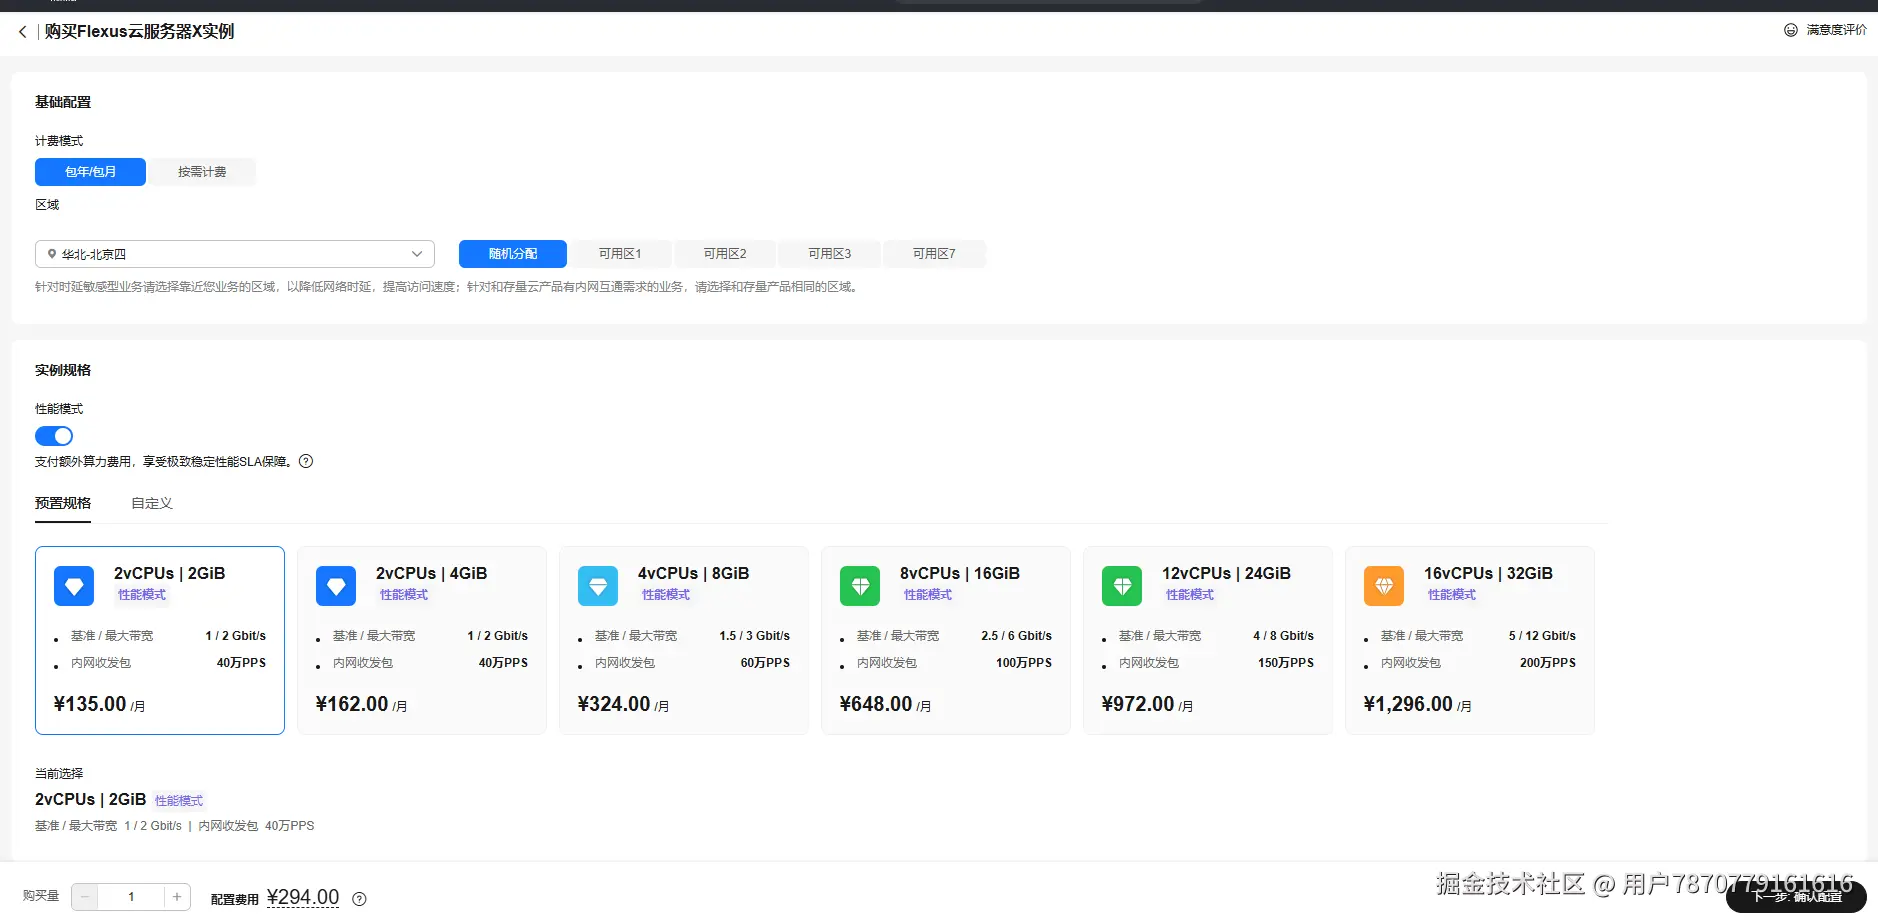Choose the ¥648.00/月 spec card

tap(946, 640)
